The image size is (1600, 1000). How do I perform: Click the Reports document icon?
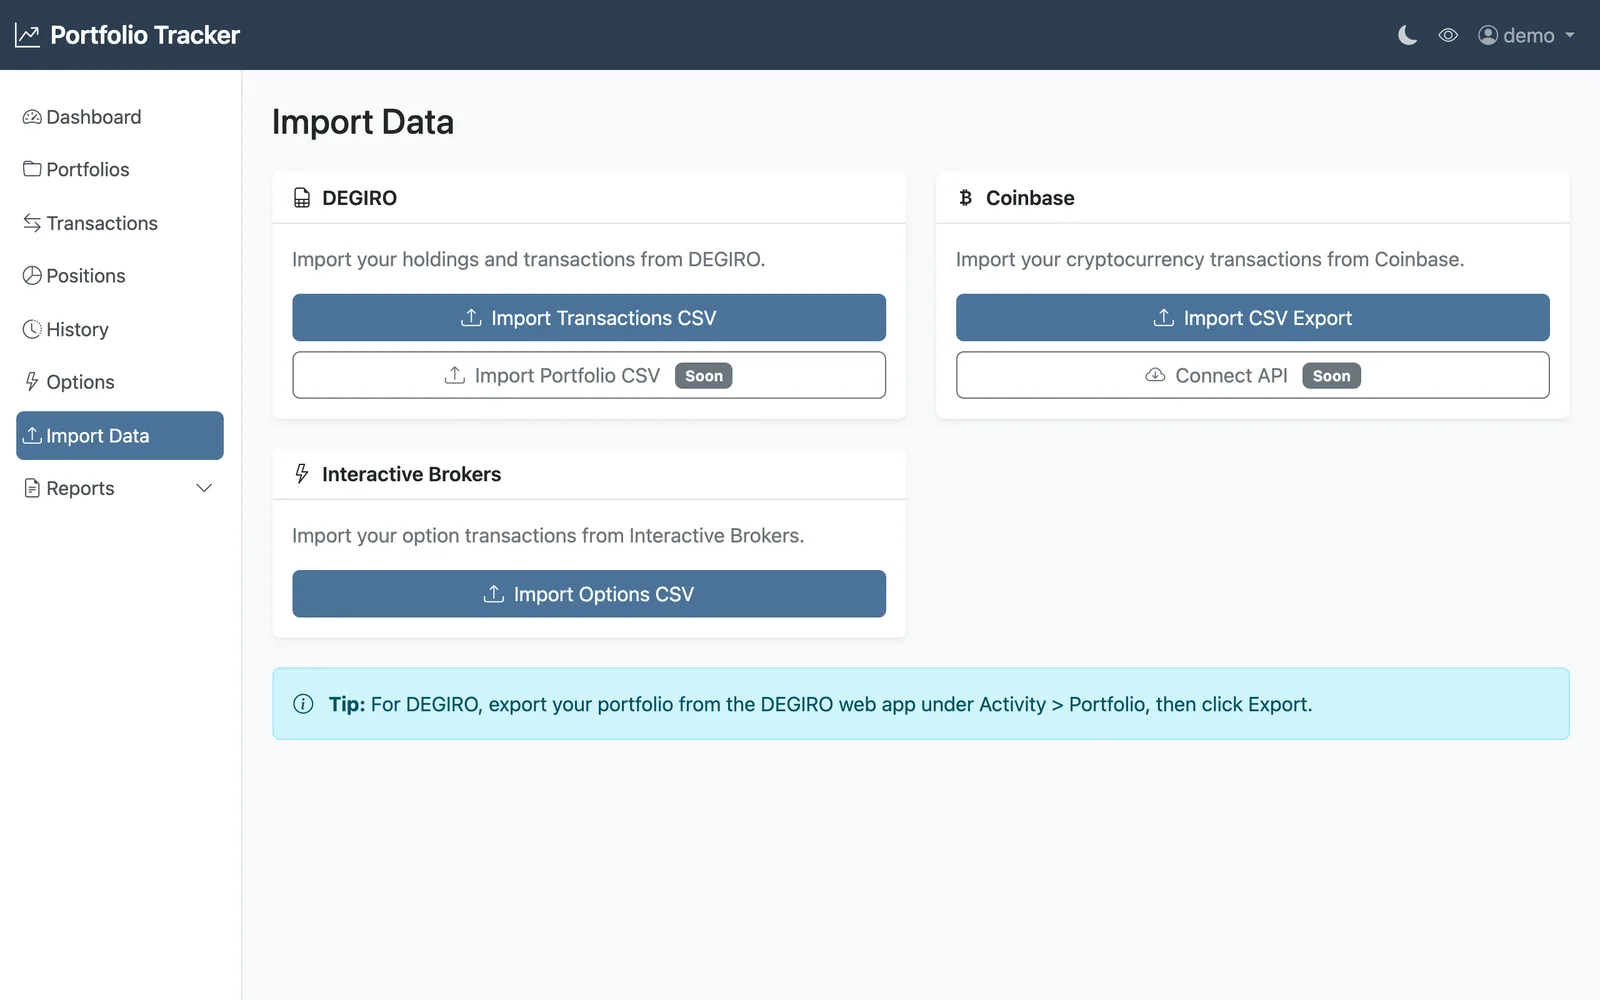pyautogui.click(x=32, y=488)
